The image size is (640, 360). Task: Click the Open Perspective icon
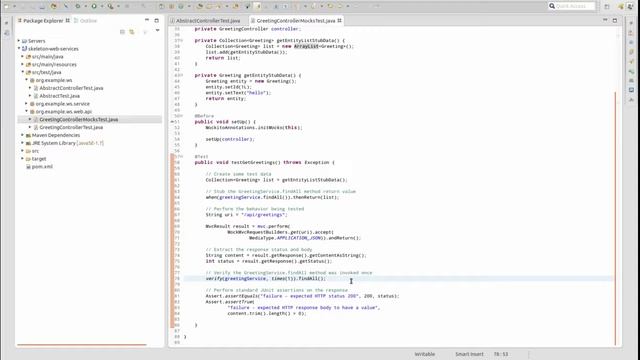coord(607,6)
